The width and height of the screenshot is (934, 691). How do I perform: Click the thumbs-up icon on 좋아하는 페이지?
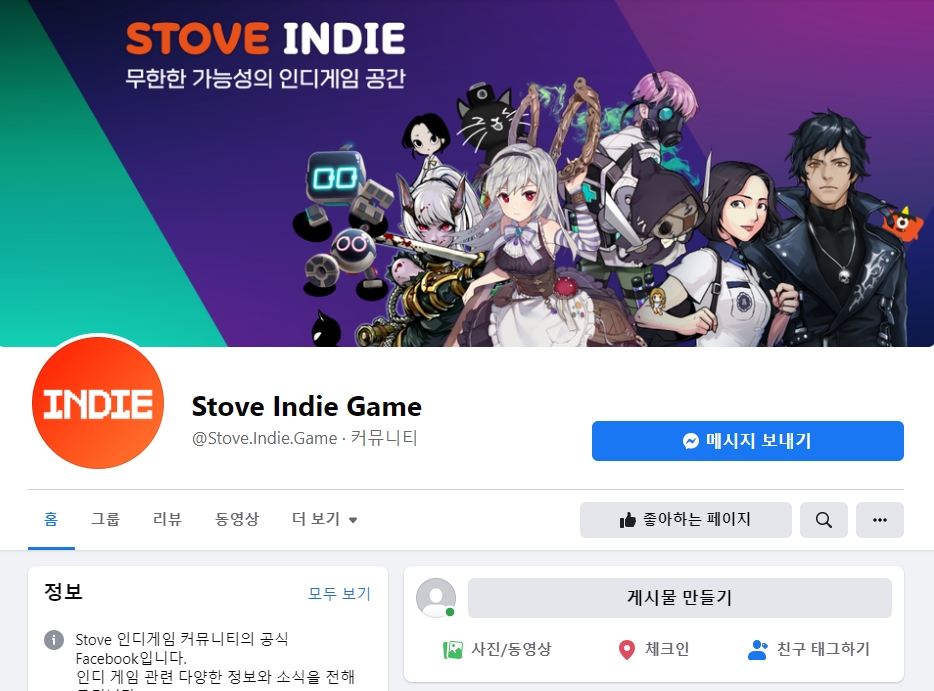coord(628,521)
